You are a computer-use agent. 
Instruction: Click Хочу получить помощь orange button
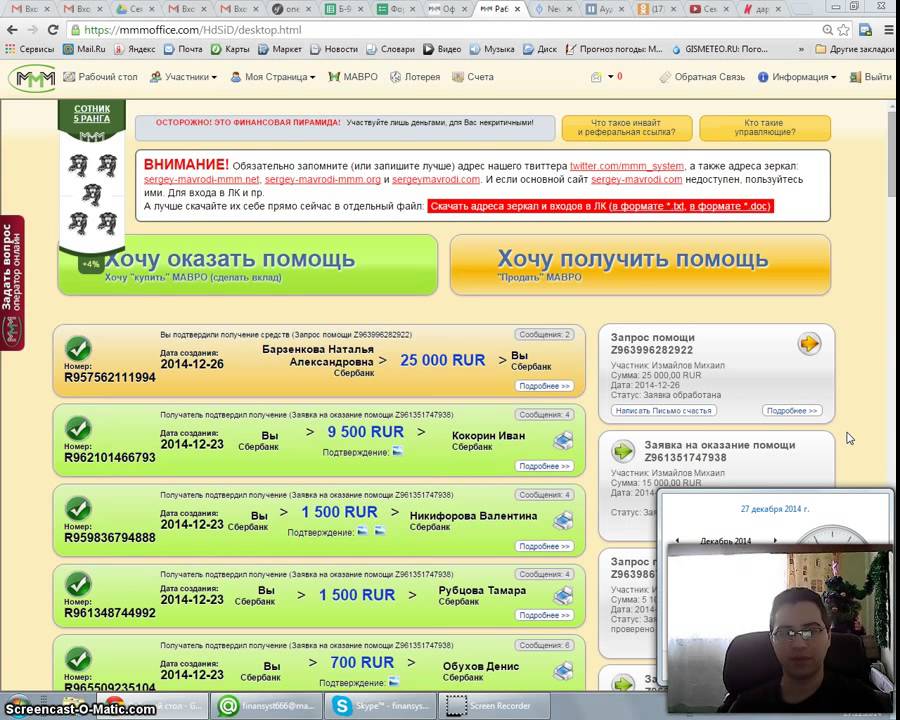coord(641,265)
